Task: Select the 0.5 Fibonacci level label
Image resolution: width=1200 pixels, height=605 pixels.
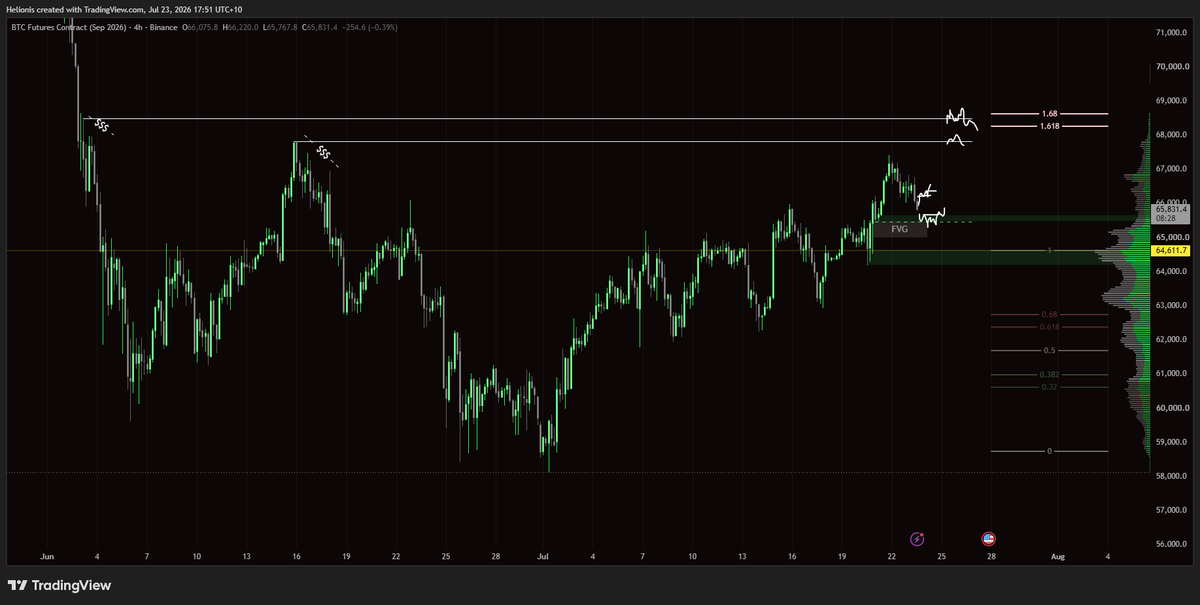Action: pos(1049,351)
